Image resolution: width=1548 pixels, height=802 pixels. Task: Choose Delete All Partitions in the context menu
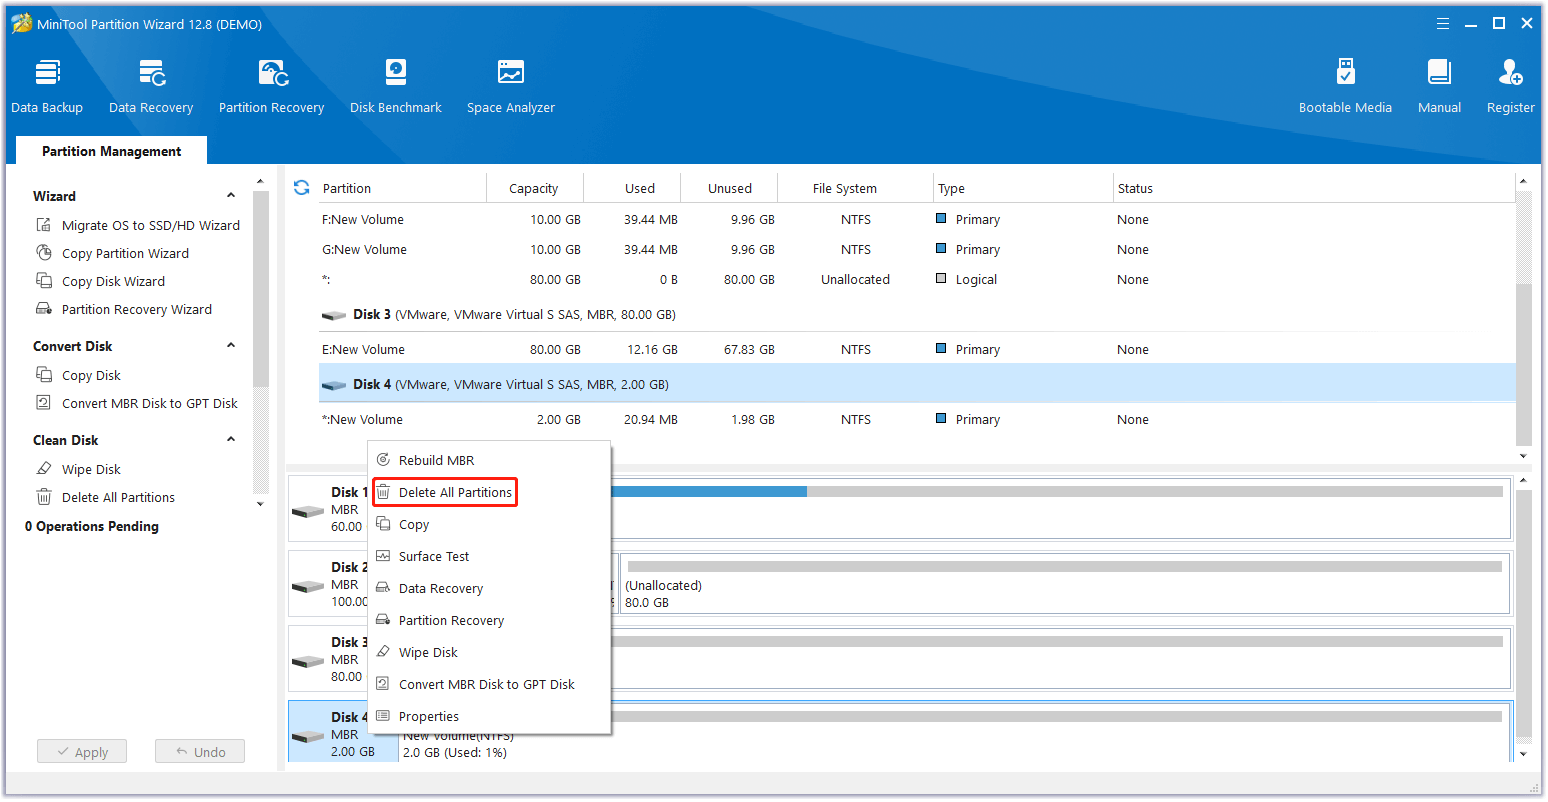coord(490,492)
